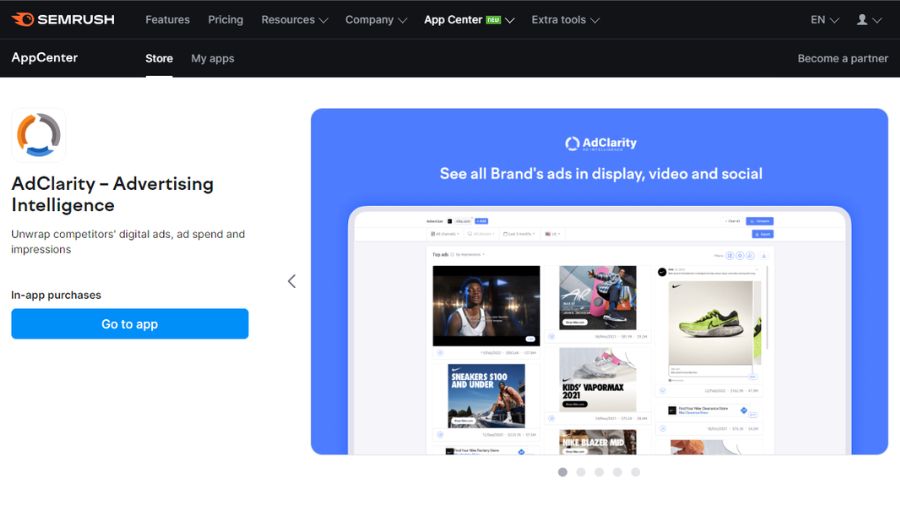
Task: Click the Kids' Vapormax 2021 ad thumbnail
Action: (x=598, y=379)
